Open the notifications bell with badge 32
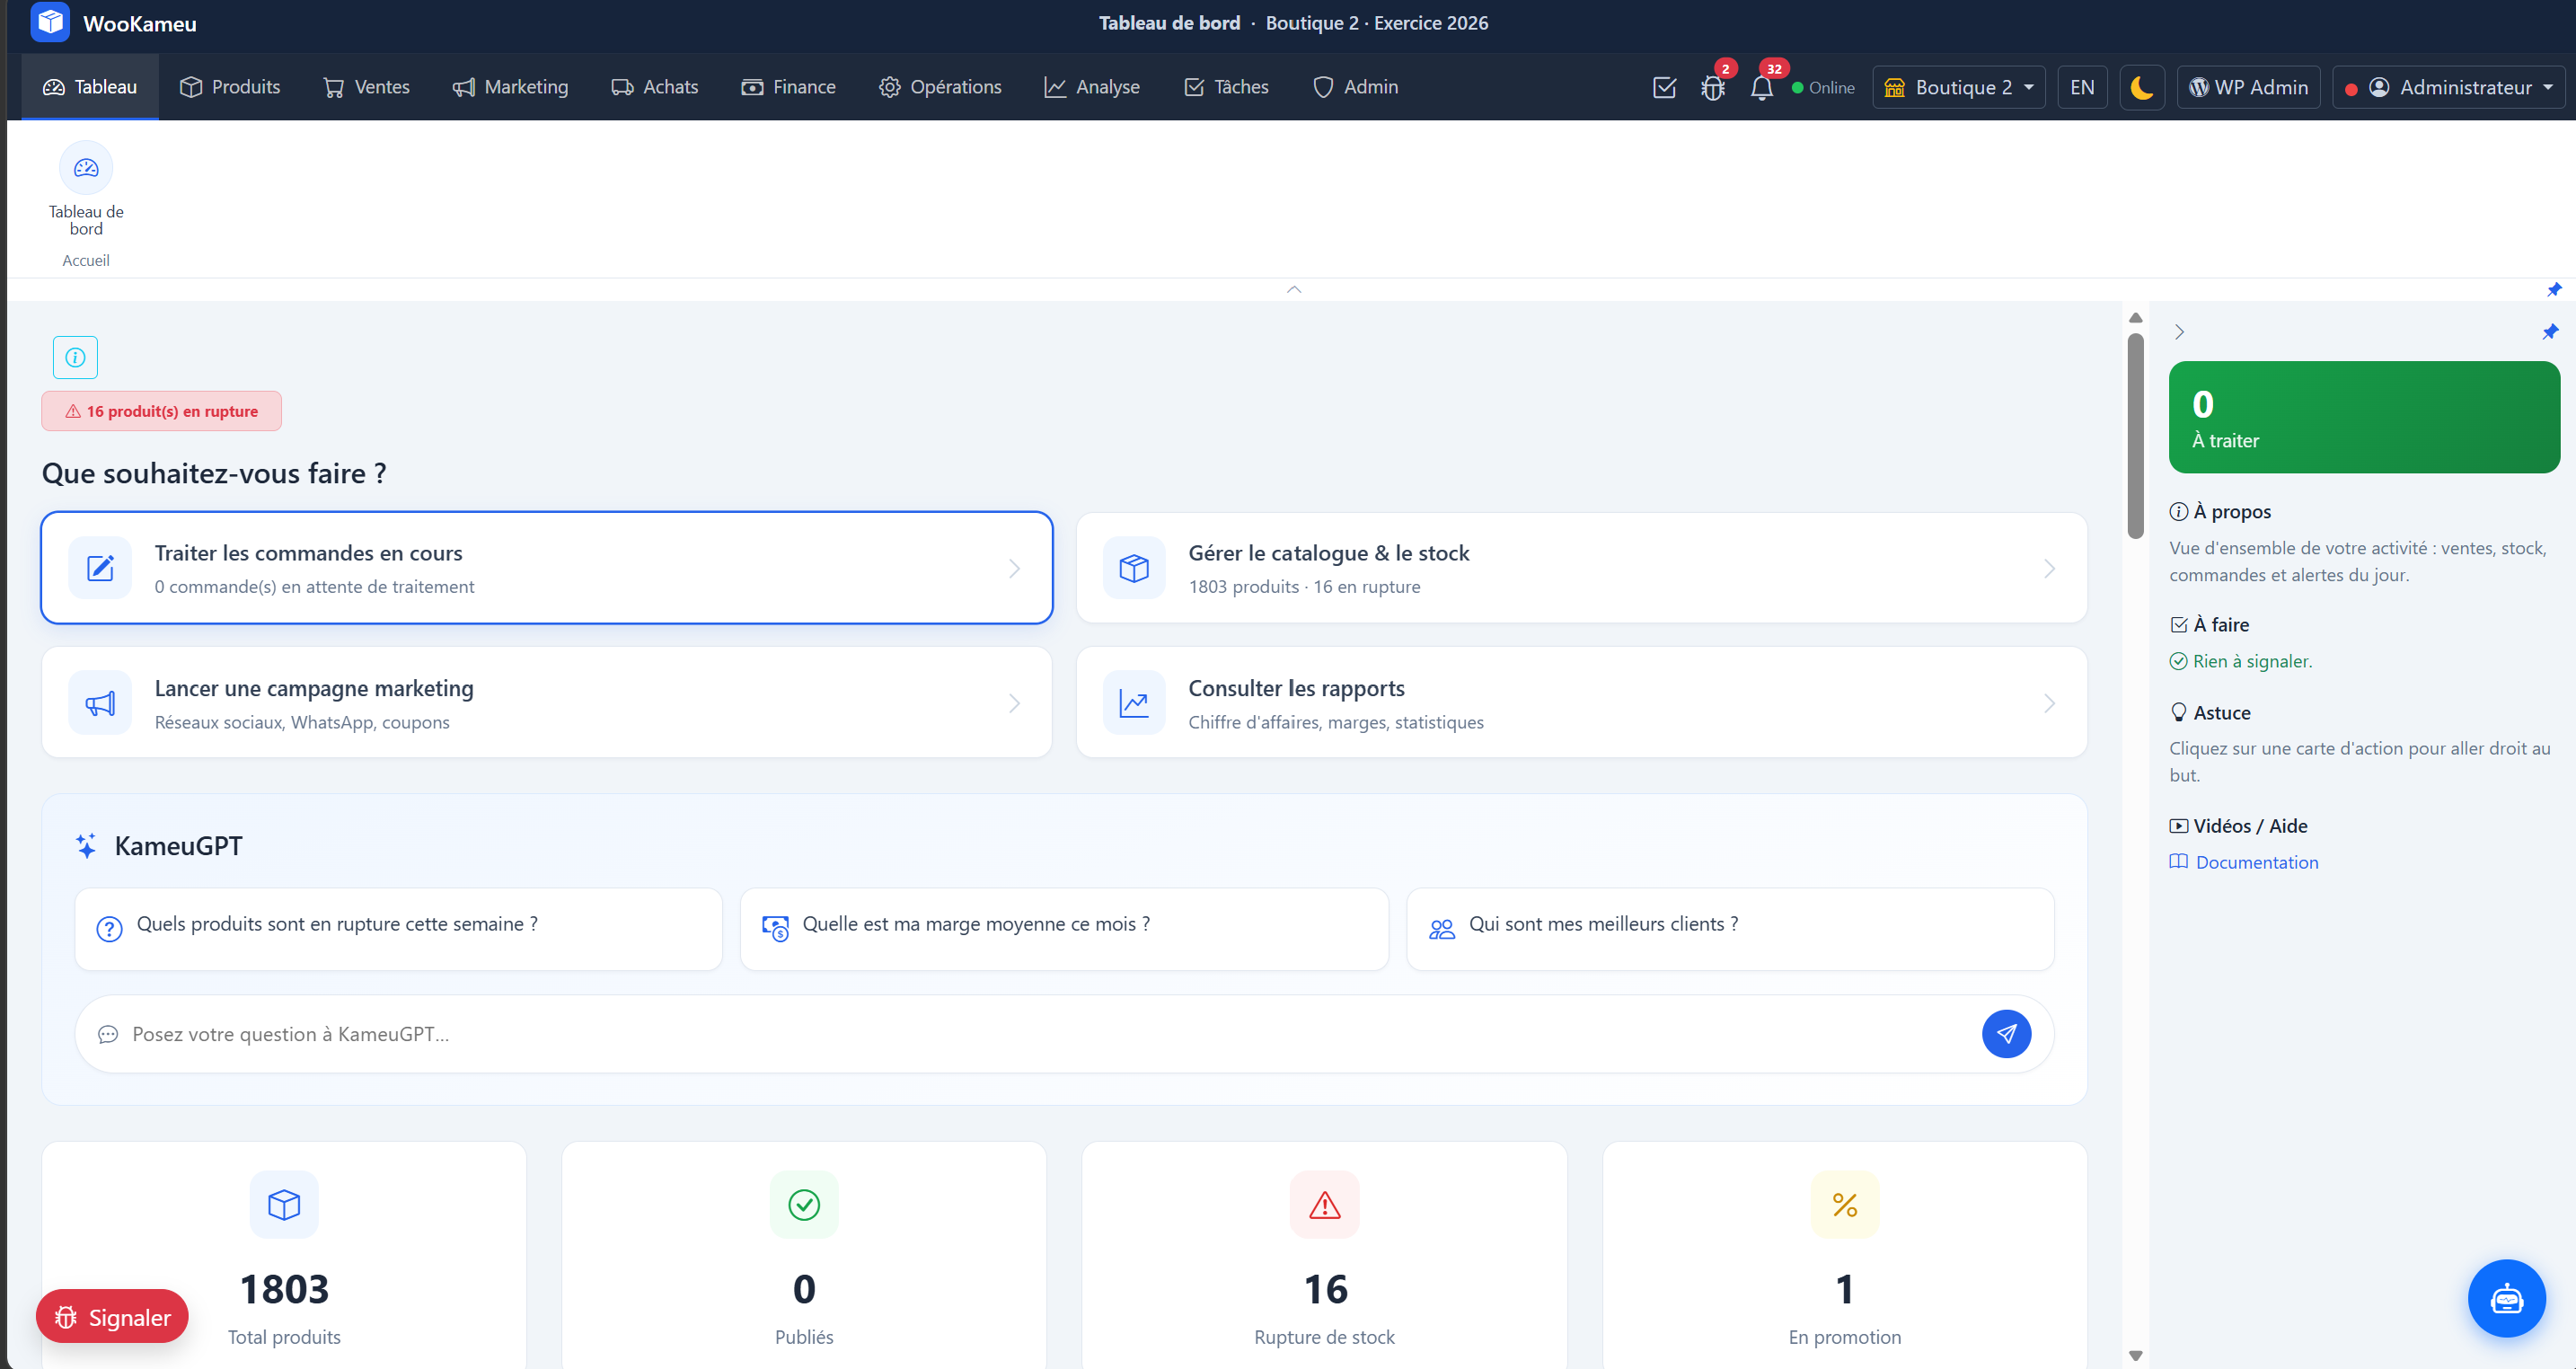Image resolution: width=2576 pixels, height=1369 pixels. pos(1762,87)
